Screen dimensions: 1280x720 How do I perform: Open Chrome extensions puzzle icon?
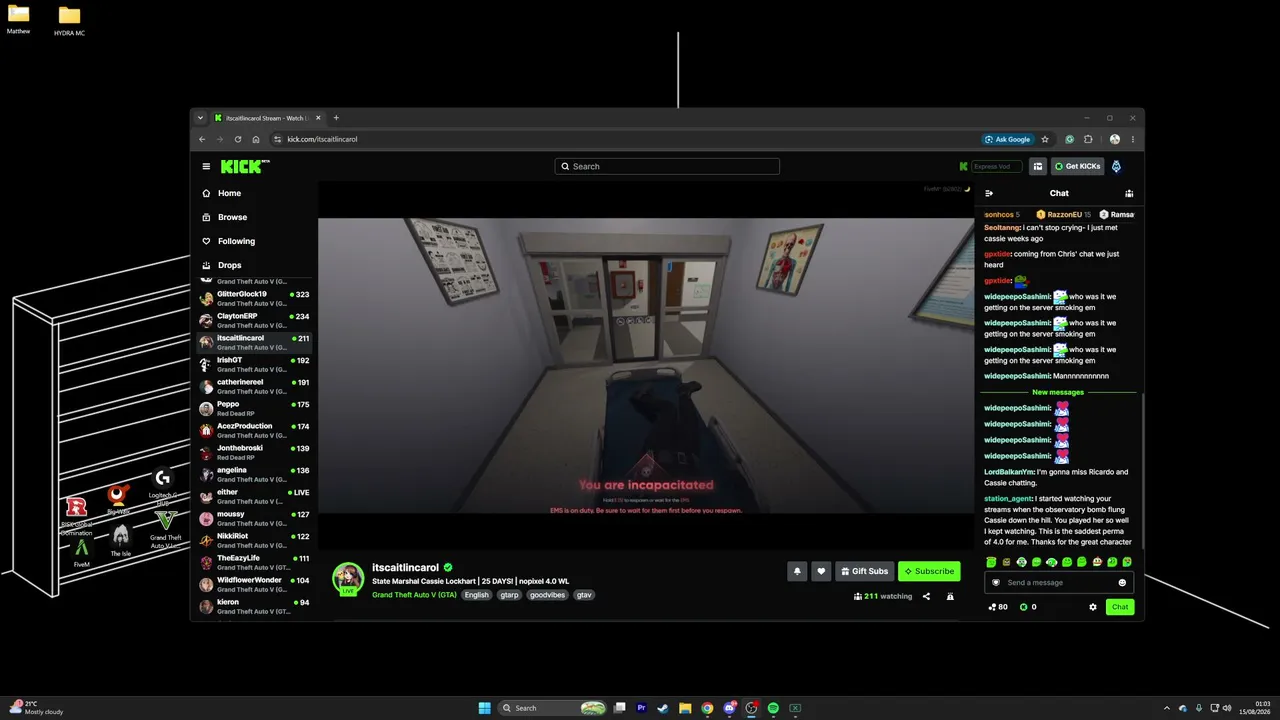coord(1088,139)
